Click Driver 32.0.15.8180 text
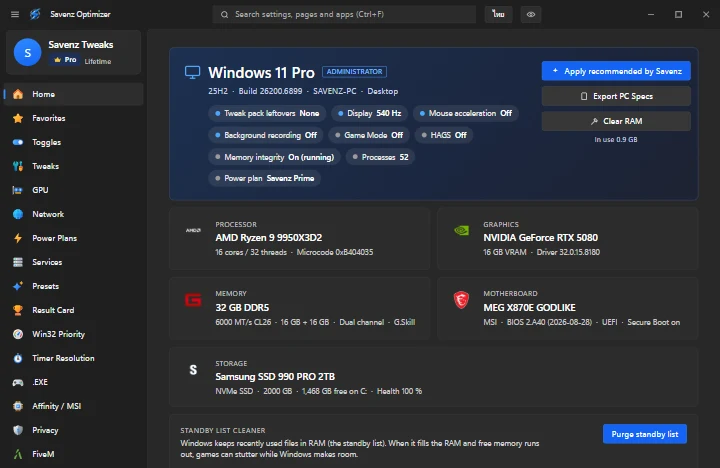Image resolution: width=720 pixels, height=468 pixels. coord(568,252)
